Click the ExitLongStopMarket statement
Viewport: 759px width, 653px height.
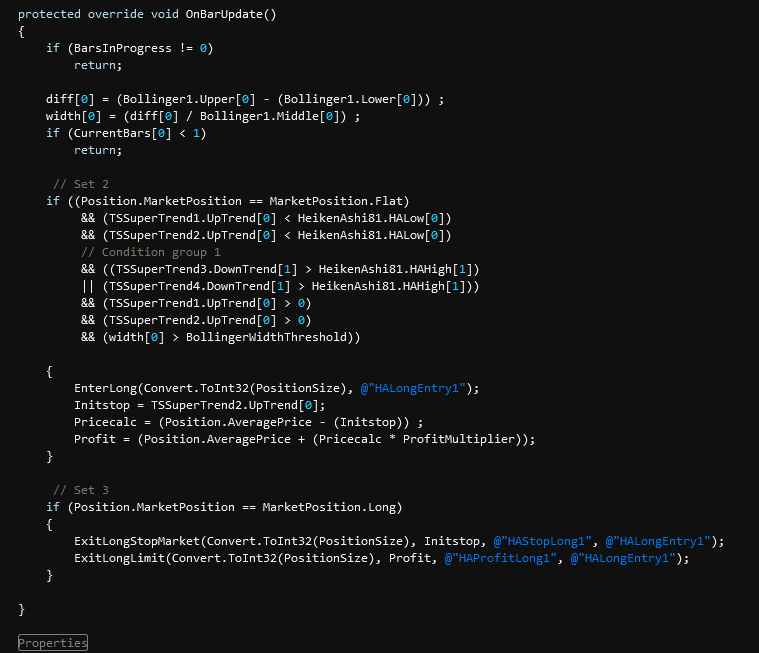pyautogui.click(x=399, y=541)
